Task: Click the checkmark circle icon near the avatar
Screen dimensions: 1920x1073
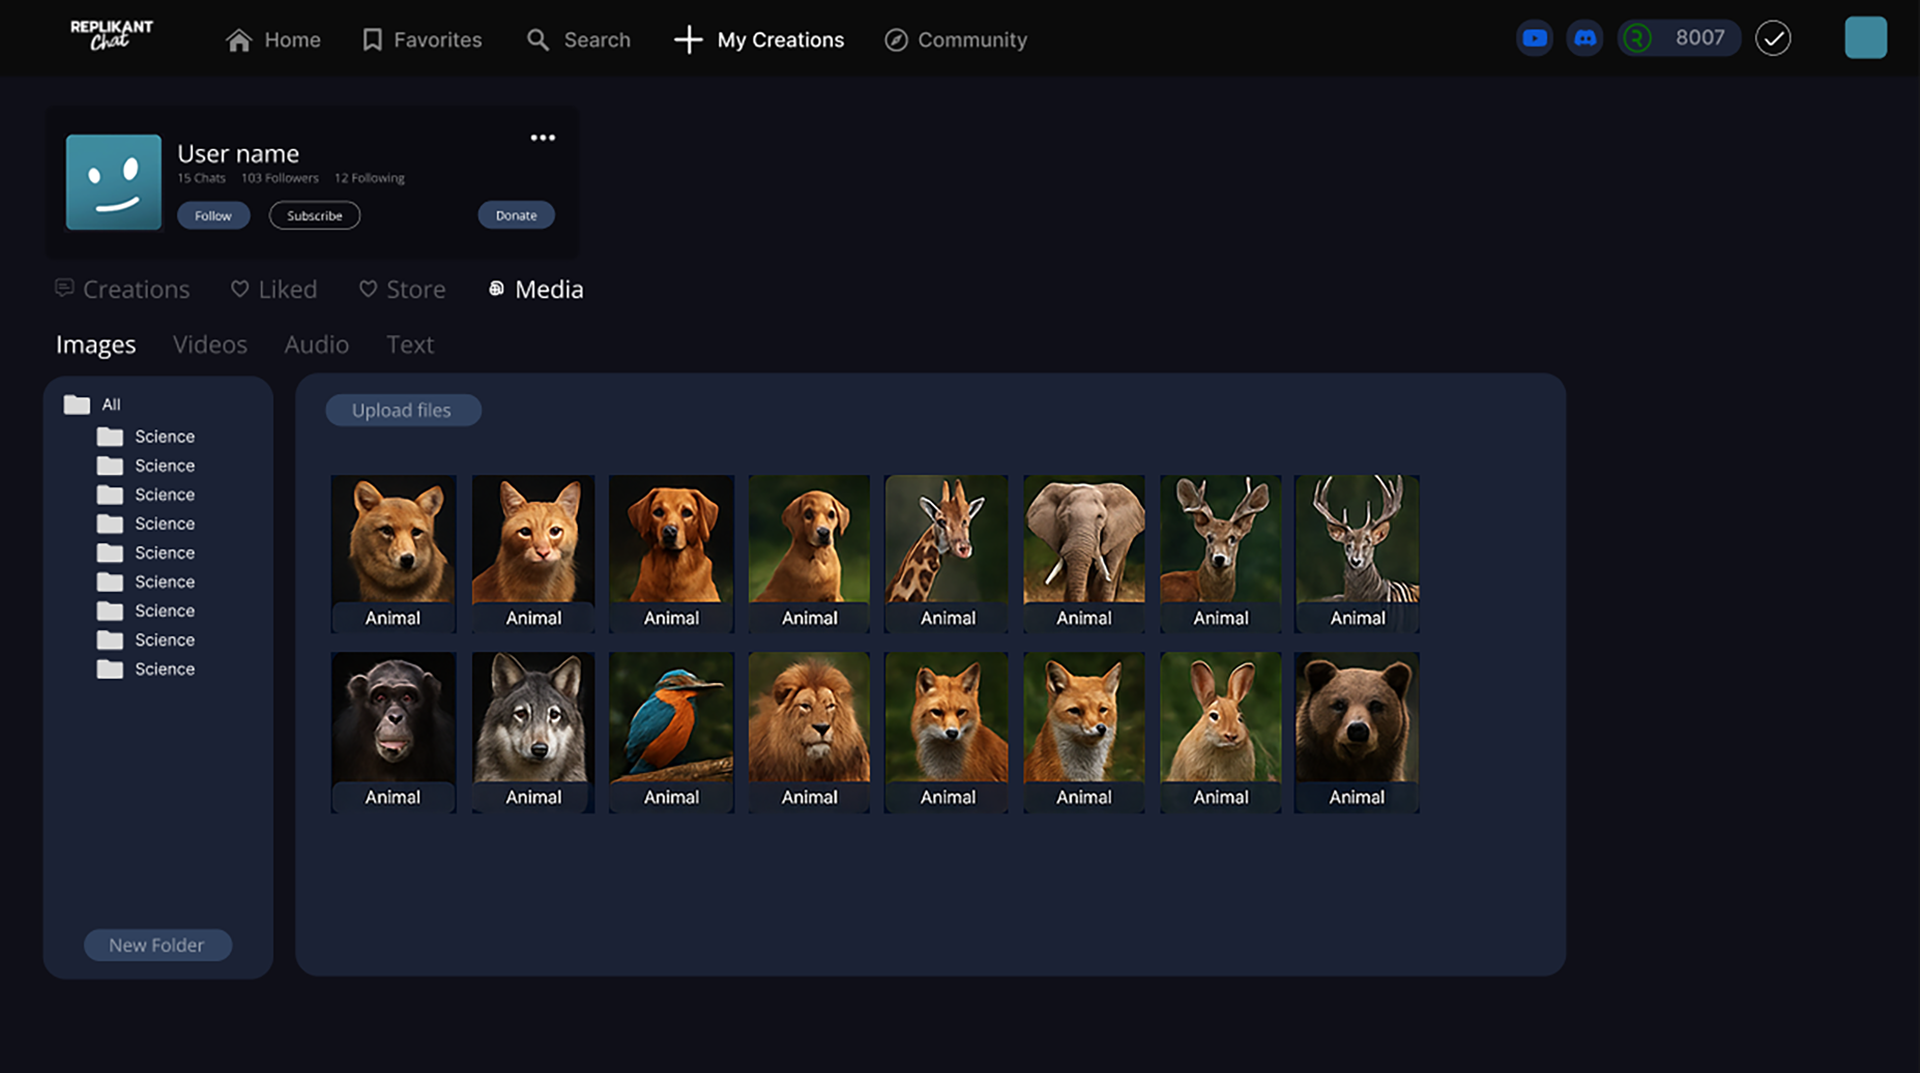Action: (1773, 38)
